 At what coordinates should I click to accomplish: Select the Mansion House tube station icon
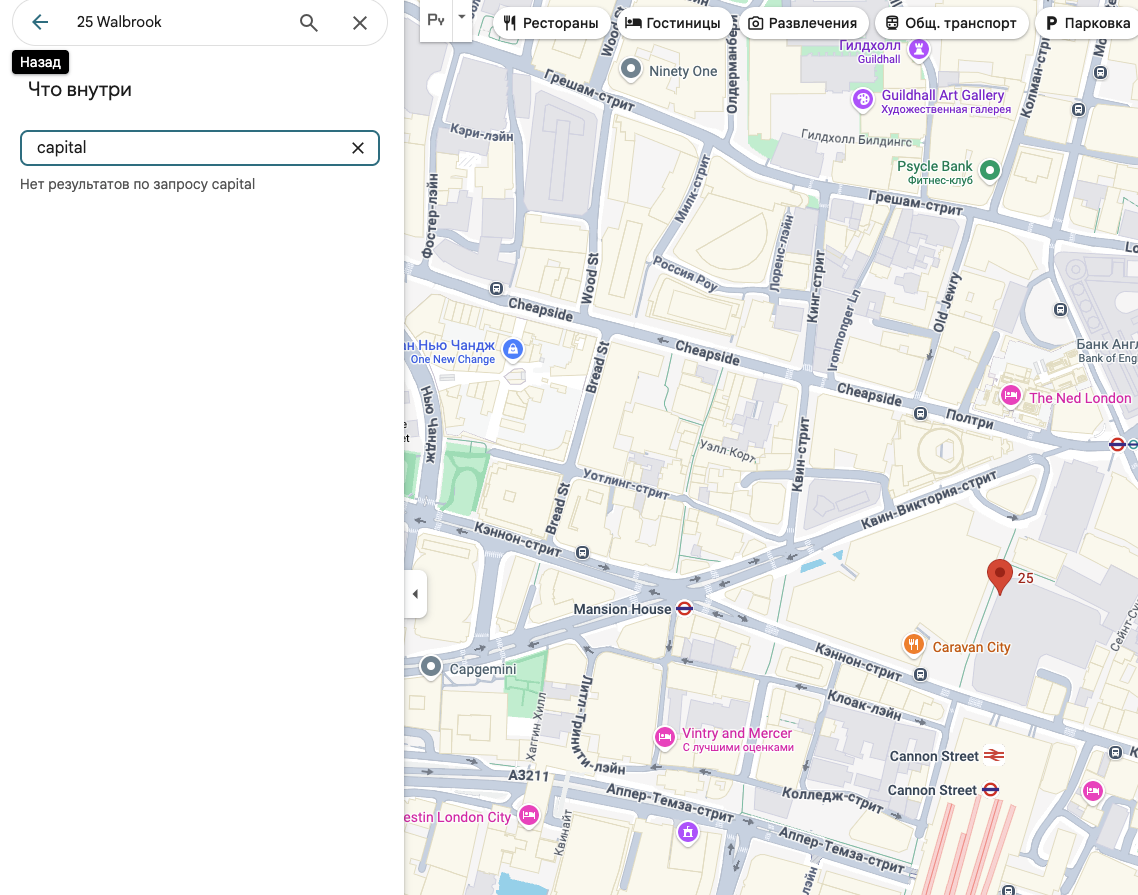point(685,608)
